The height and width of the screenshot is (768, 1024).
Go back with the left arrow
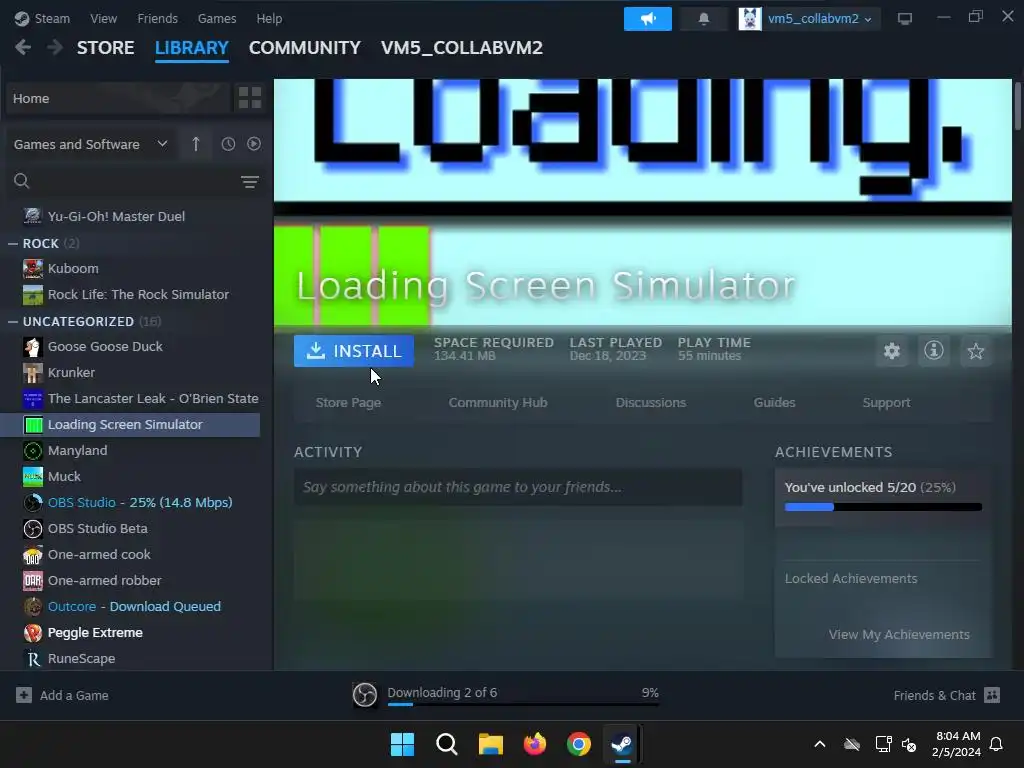(23, 48)
